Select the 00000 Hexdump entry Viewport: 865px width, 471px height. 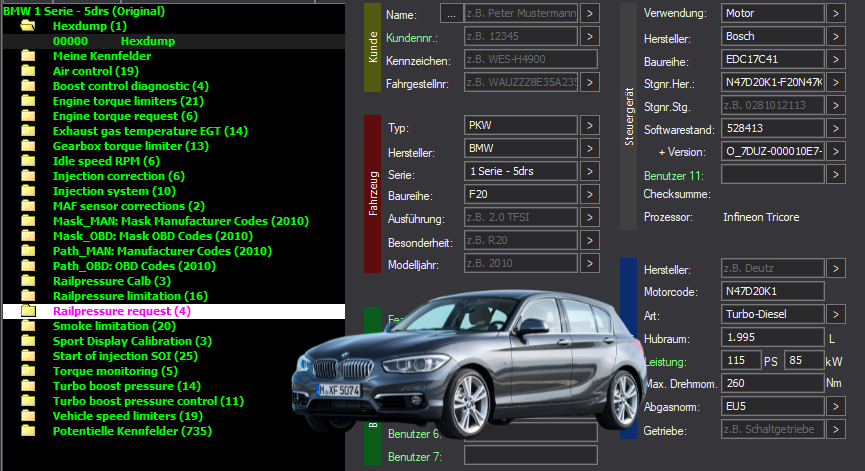click(x=174, y=41)
